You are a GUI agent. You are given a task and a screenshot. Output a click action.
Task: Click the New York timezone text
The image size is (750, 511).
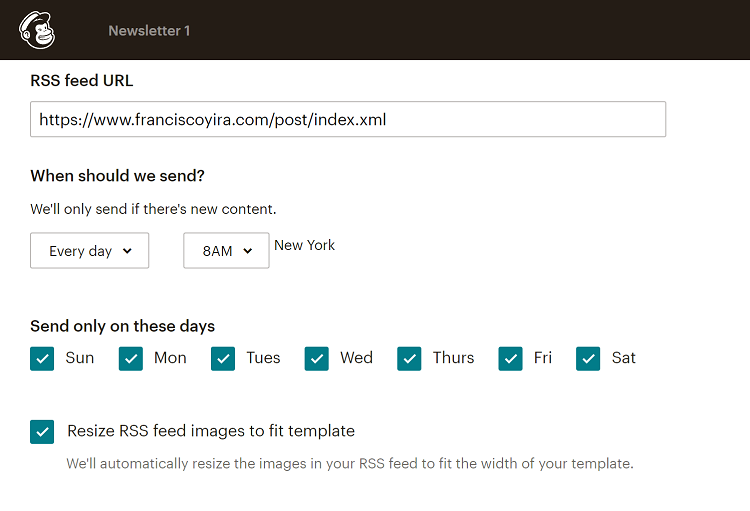click(x=305, y=245)
